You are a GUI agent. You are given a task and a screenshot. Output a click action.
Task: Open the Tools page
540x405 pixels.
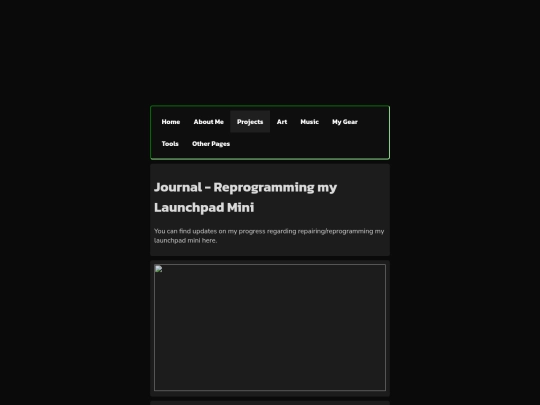(170, 144)
